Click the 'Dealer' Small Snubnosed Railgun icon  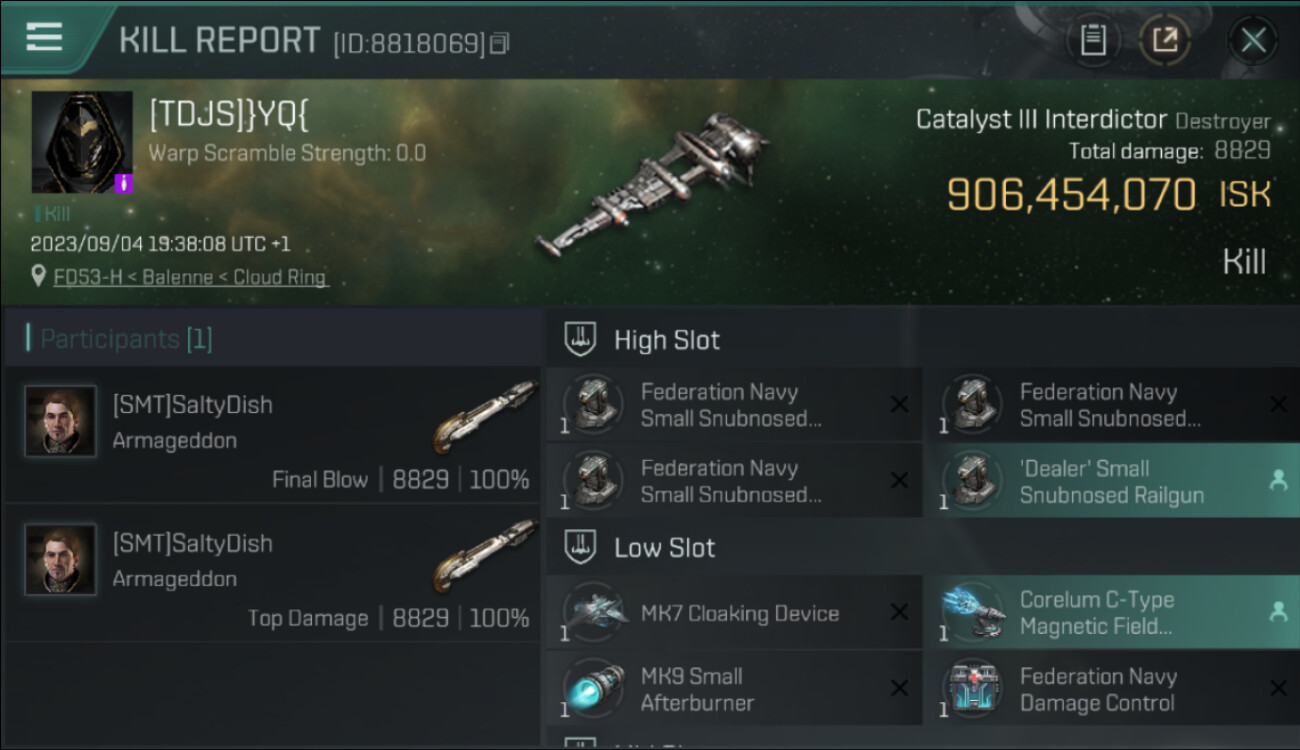(972, 481)
